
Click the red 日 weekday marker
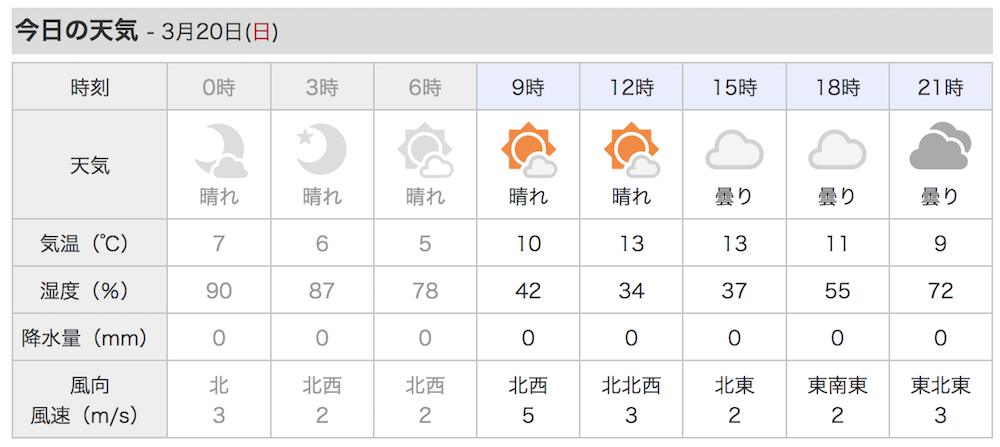click(261, 32)
